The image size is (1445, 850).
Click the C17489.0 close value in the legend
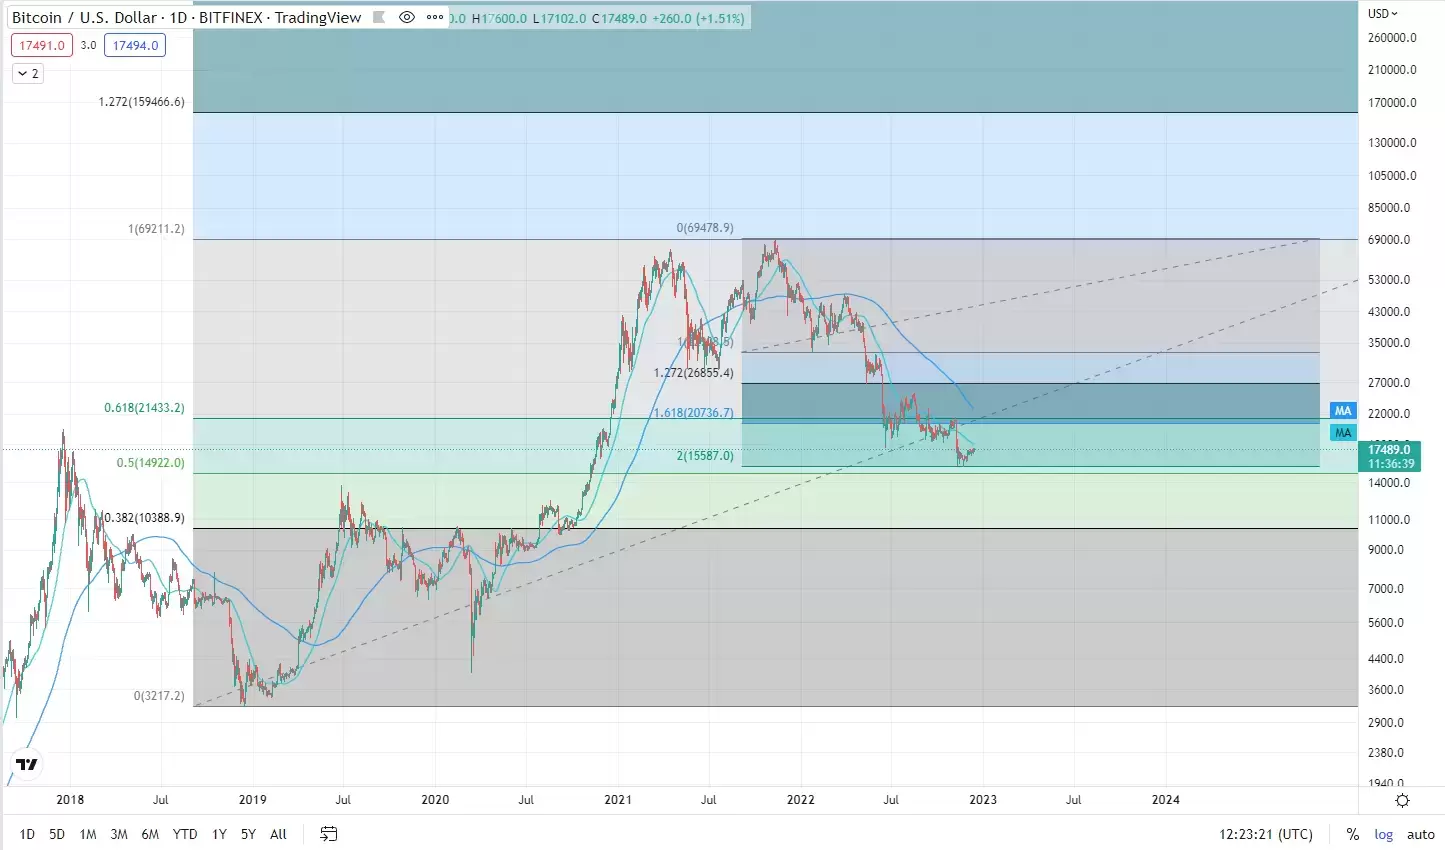coord(618,18)
